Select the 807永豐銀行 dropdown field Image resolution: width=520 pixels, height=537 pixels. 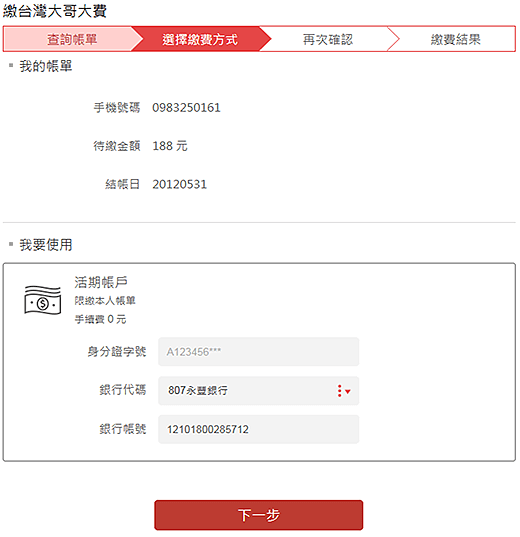tap(259, 391)
